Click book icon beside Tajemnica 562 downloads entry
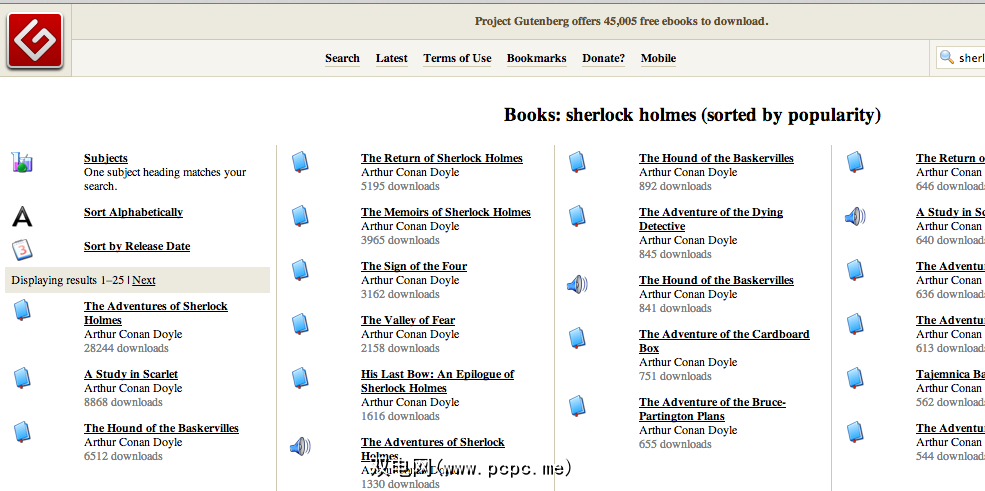The image size is (985, 491). pos(855,378)
